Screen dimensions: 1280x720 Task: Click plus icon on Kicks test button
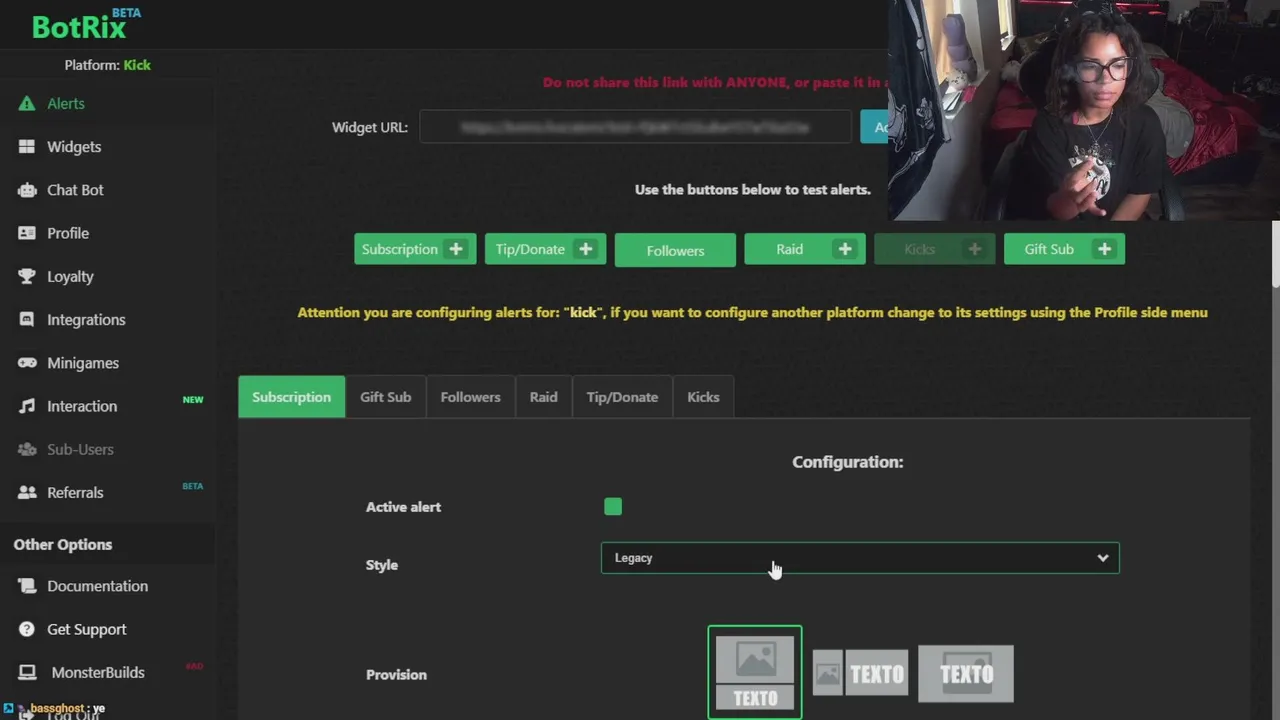pos(975,249)
